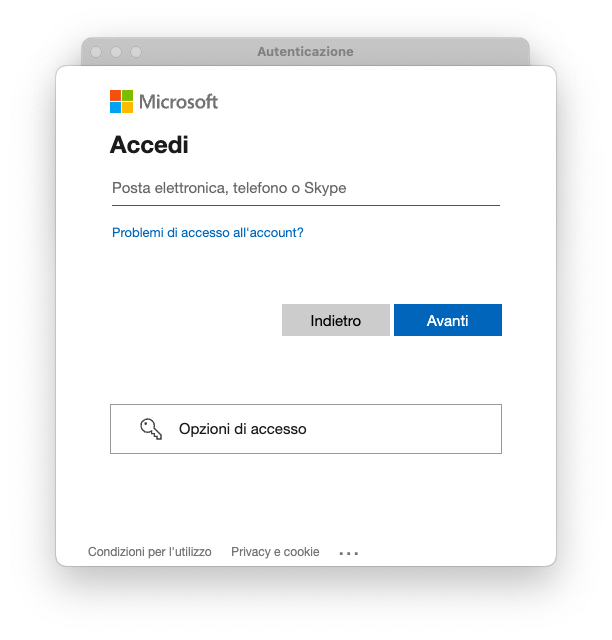Click the blue square of Microsoft logo

(116, 107)
